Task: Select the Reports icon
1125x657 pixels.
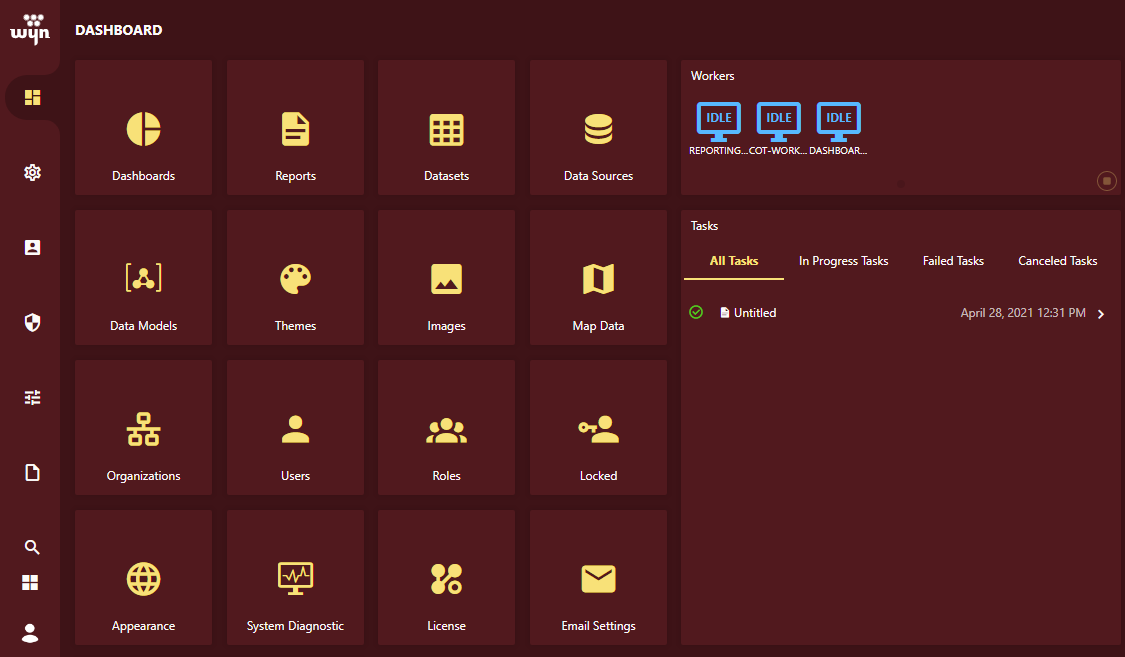Action: 295,127
